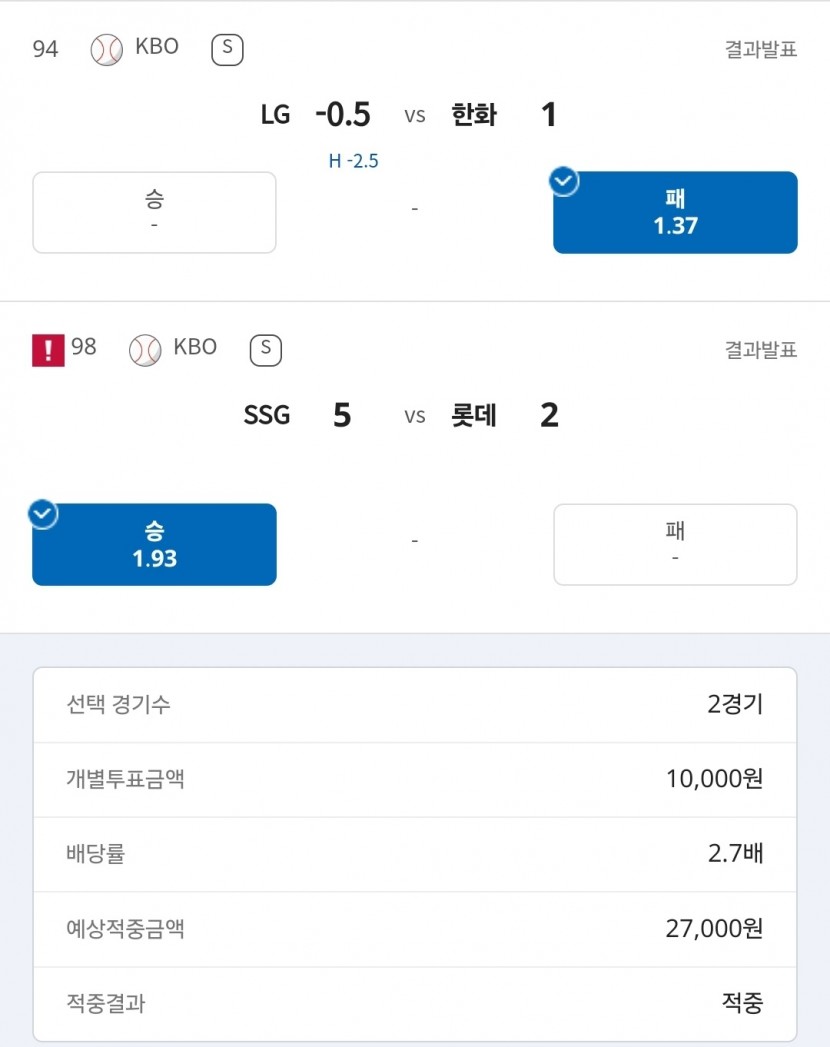Screen dimensions: 830x1047
Task: Click the baseball icon for match 98
Action: (x=145, y=350)
